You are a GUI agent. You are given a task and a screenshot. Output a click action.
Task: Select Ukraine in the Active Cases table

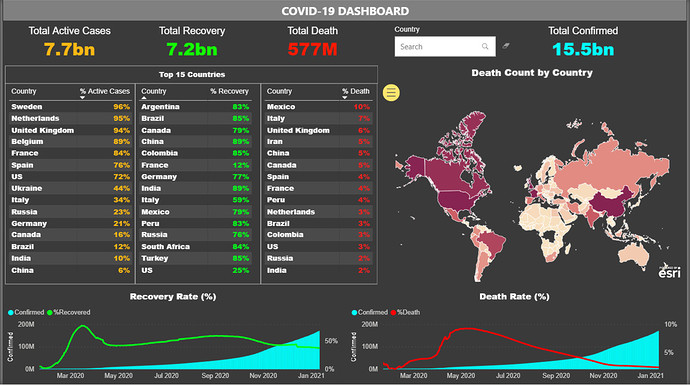[x=27, y=188]
